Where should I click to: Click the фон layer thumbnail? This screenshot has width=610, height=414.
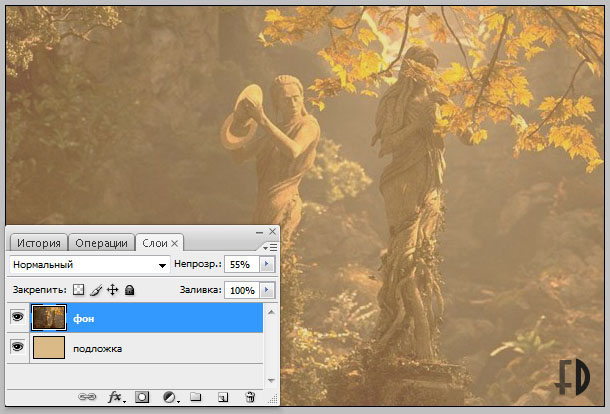pos(49,318)
